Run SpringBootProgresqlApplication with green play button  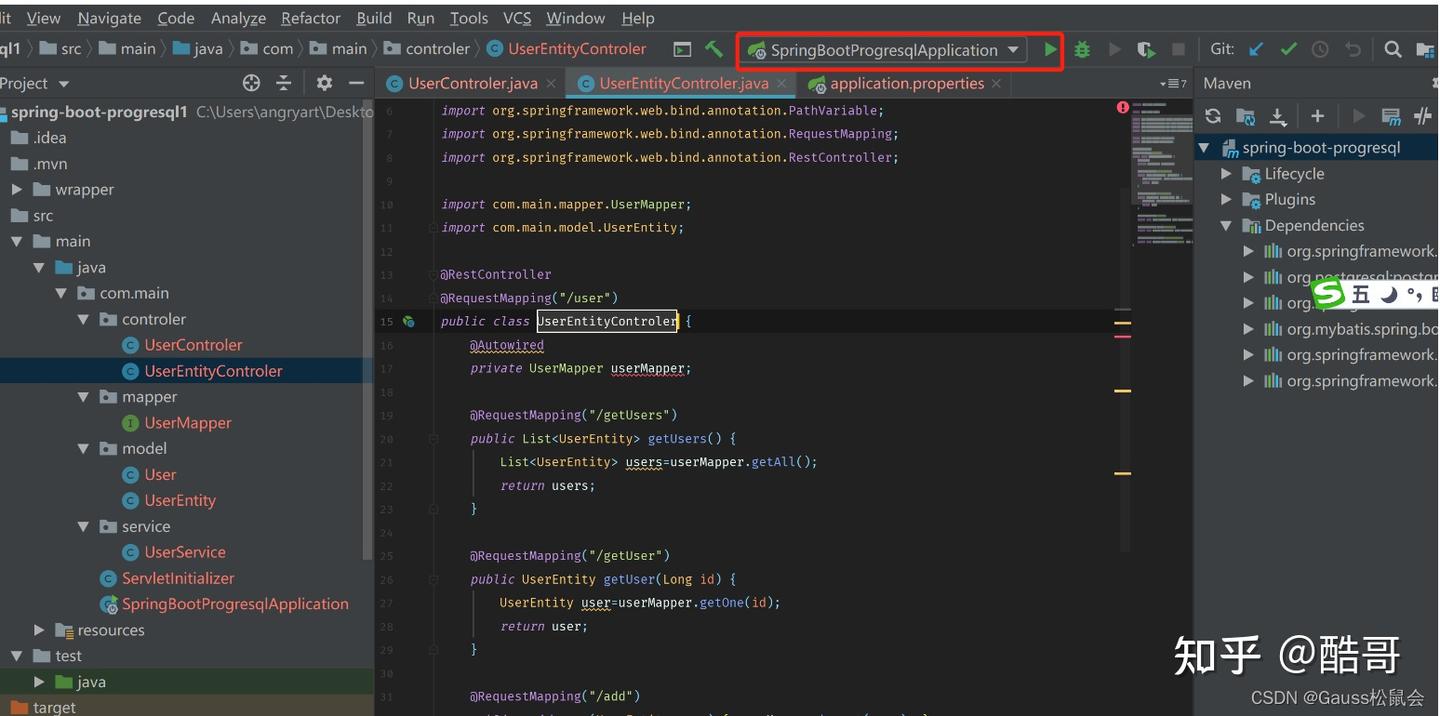point(1050,49)
